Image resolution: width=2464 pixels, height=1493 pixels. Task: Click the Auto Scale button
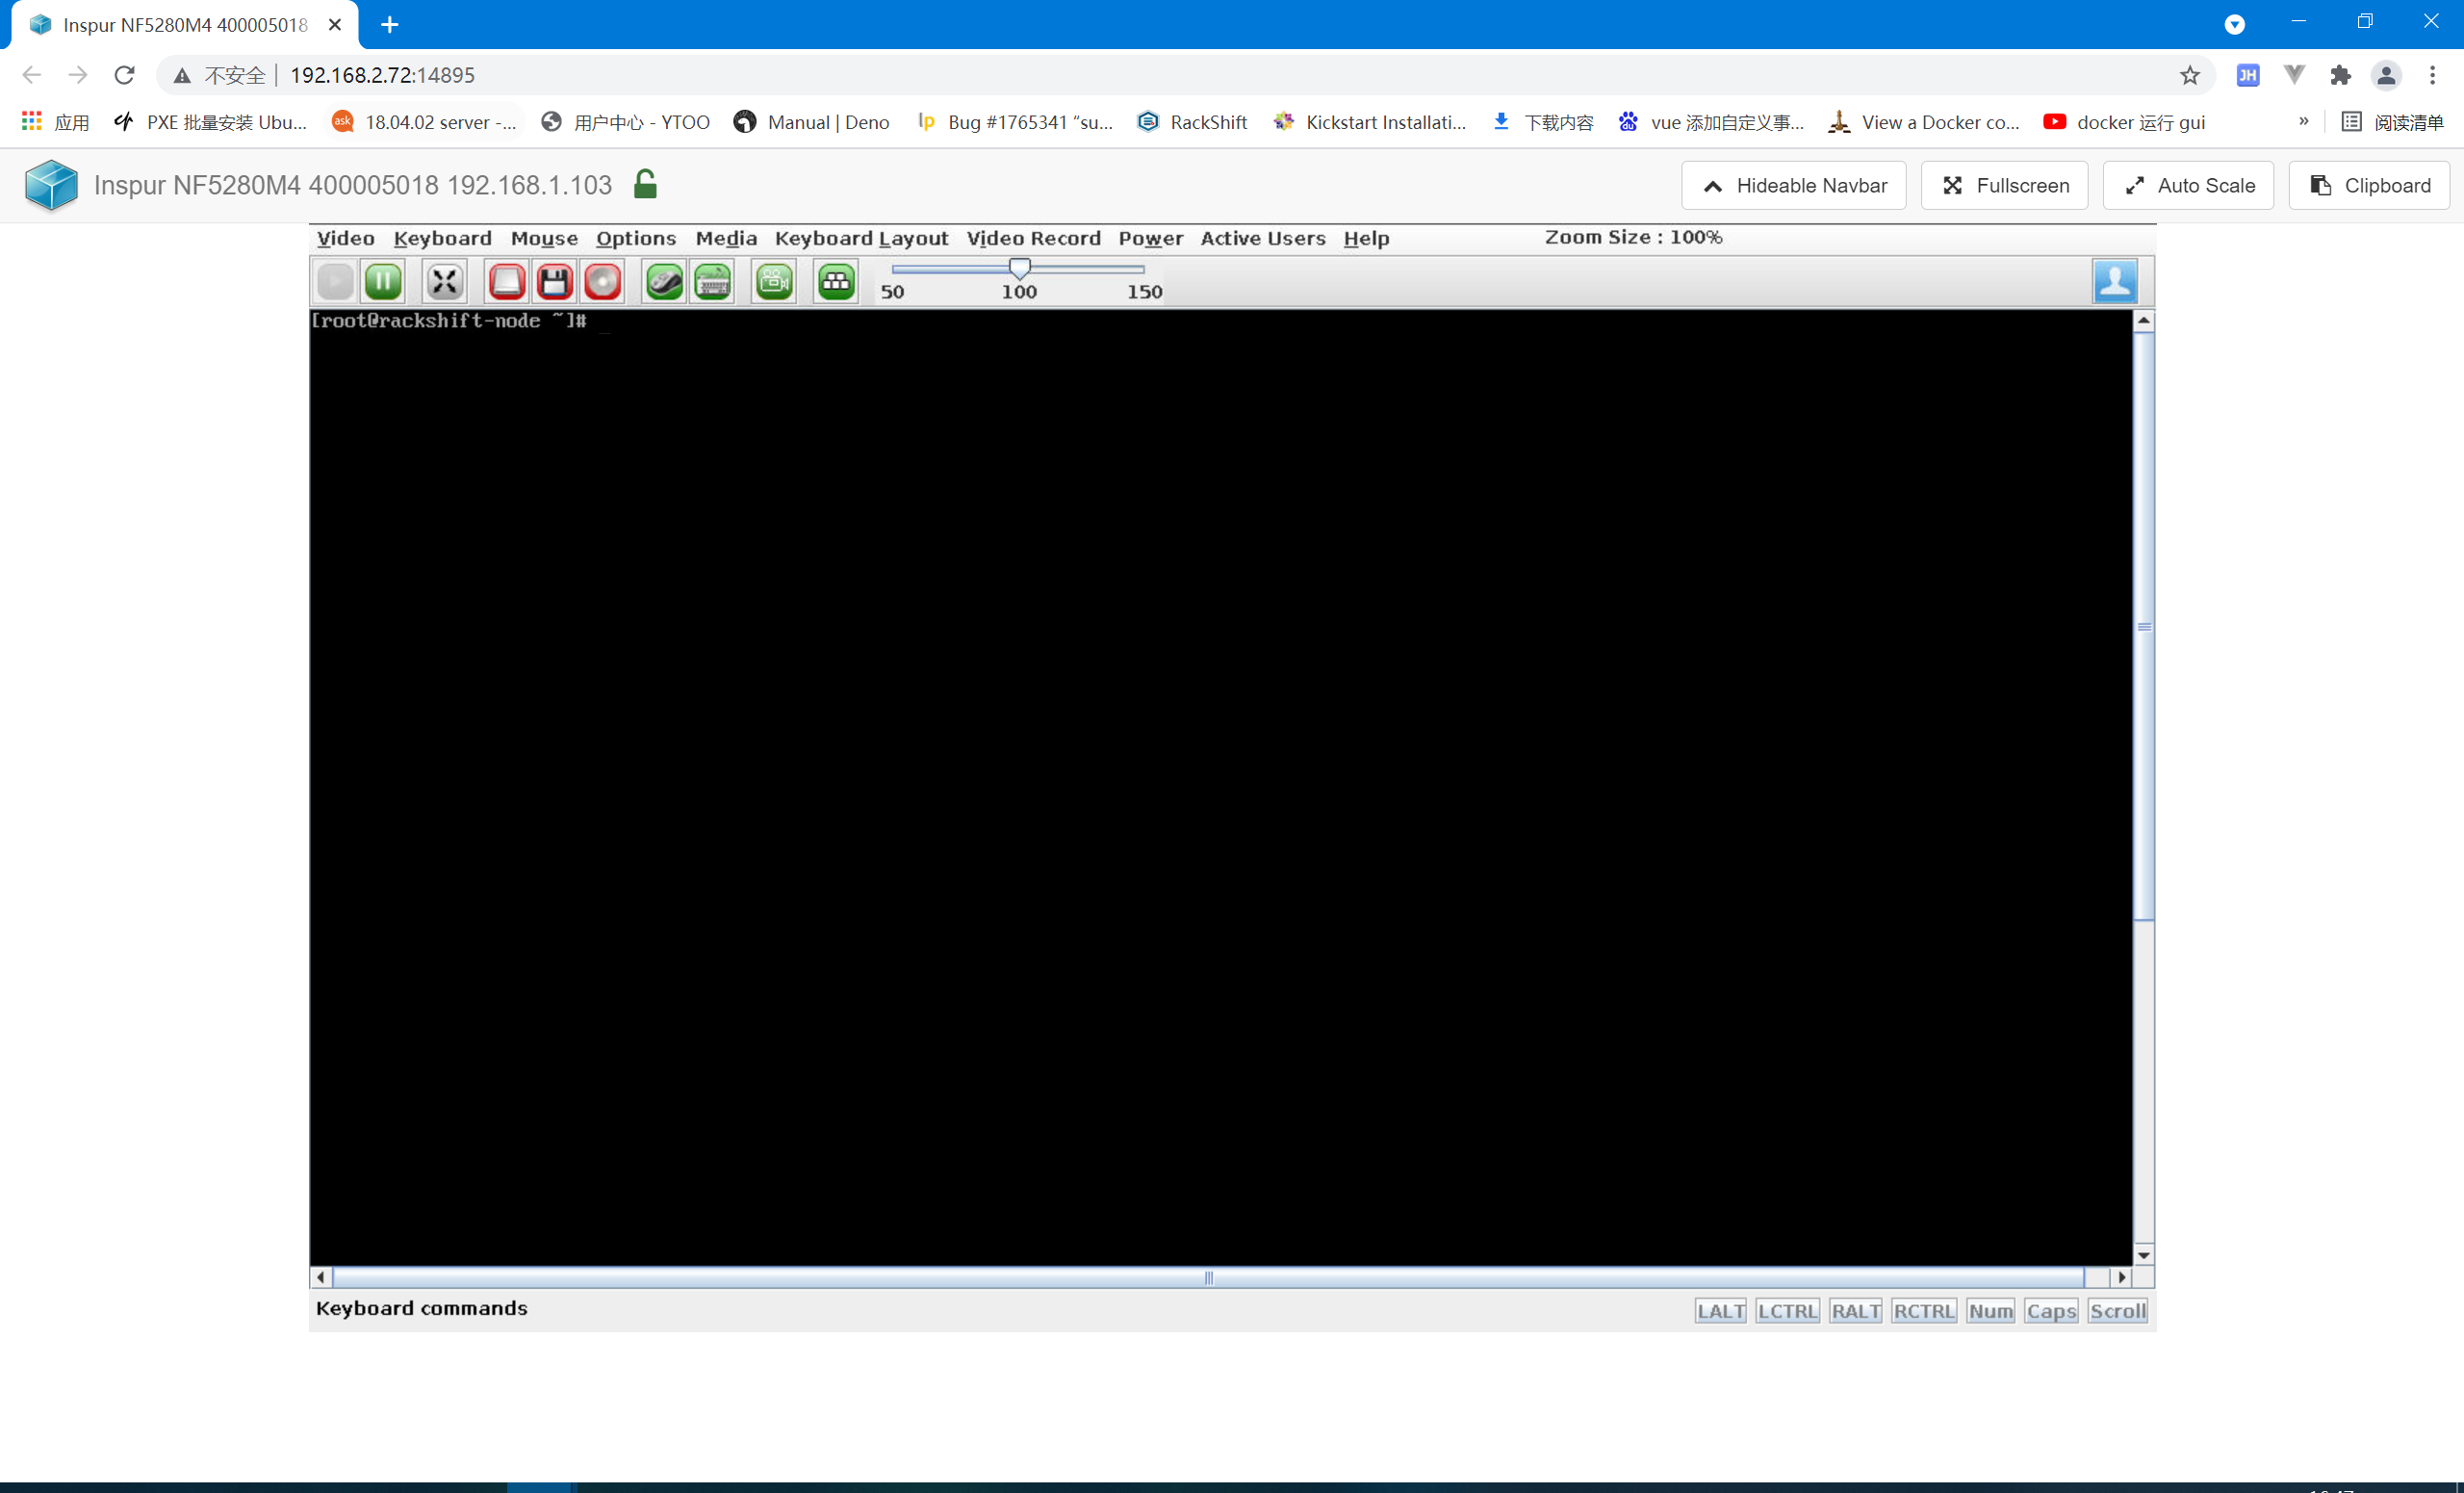tap(2189, 185)
